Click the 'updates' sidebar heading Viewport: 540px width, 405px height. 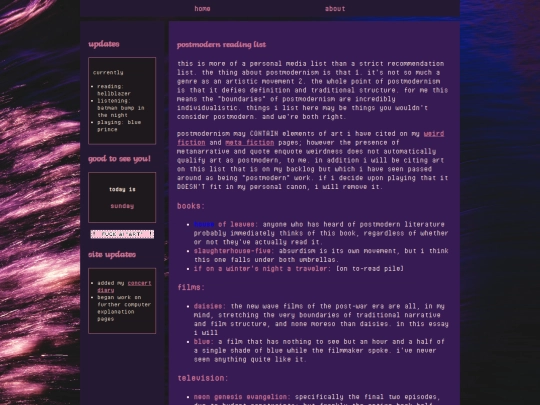pyautogui.click(x=104, y=44)
